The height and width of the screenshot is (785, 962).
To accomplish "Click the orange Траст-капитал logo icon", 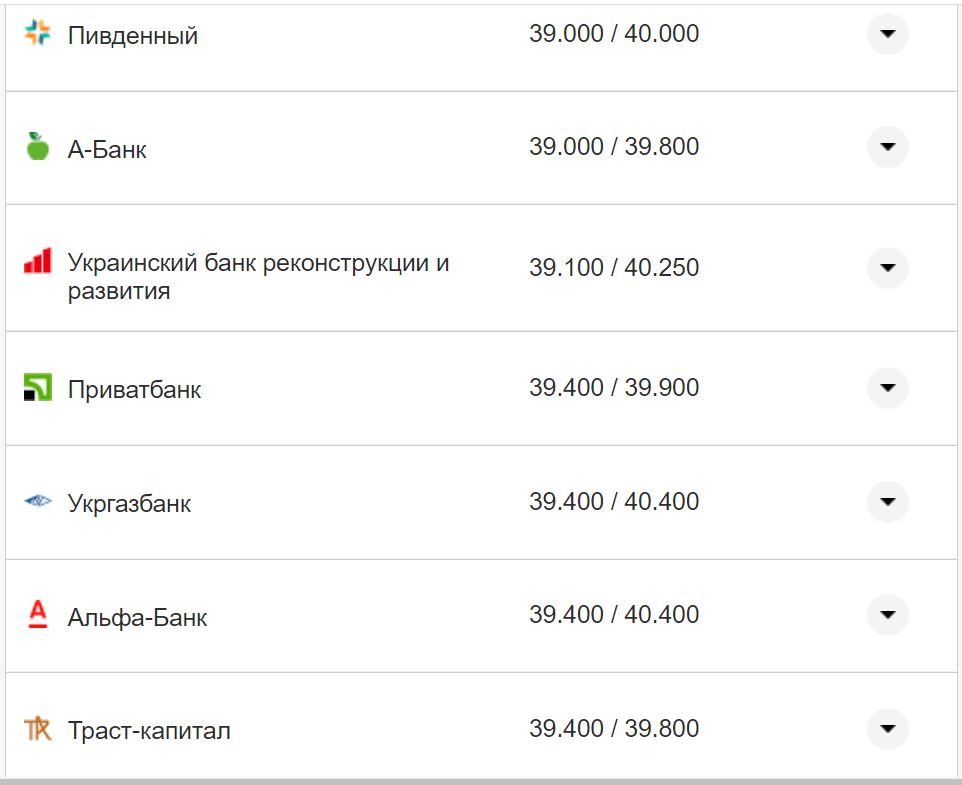I will 37,729.
